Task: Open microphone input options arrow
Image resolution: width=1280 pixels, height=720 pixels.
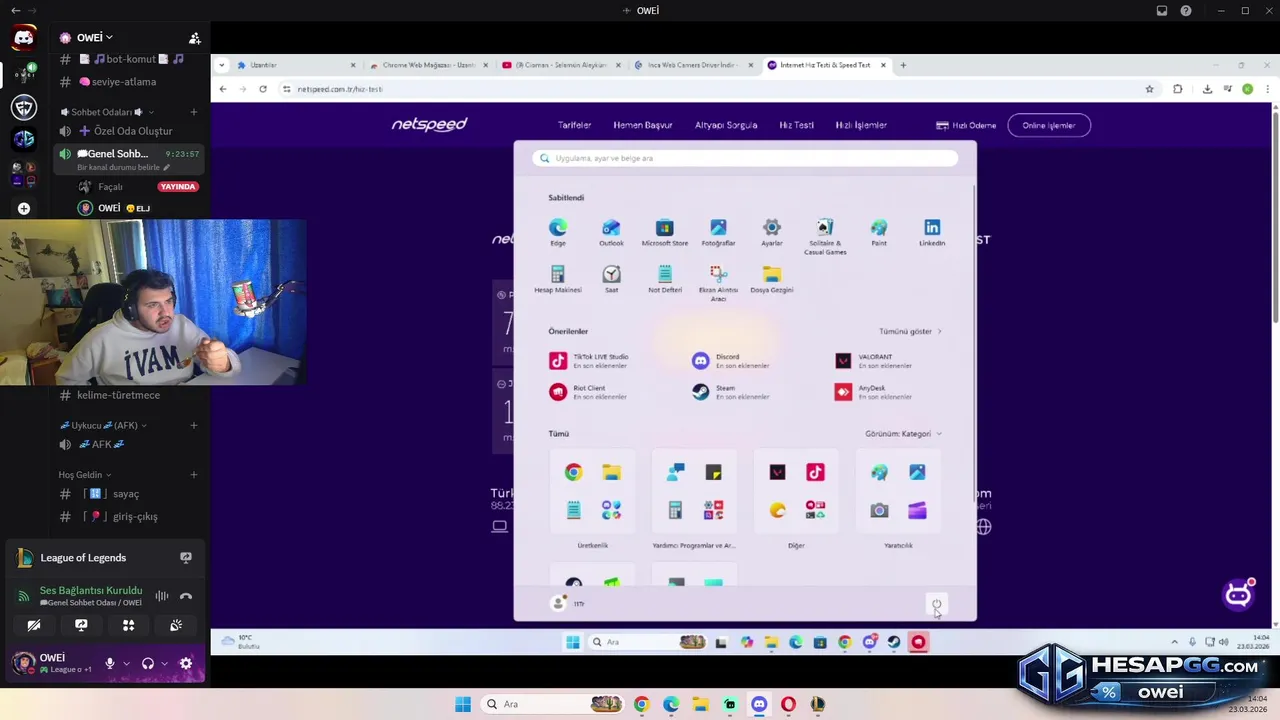Action: 126,663
